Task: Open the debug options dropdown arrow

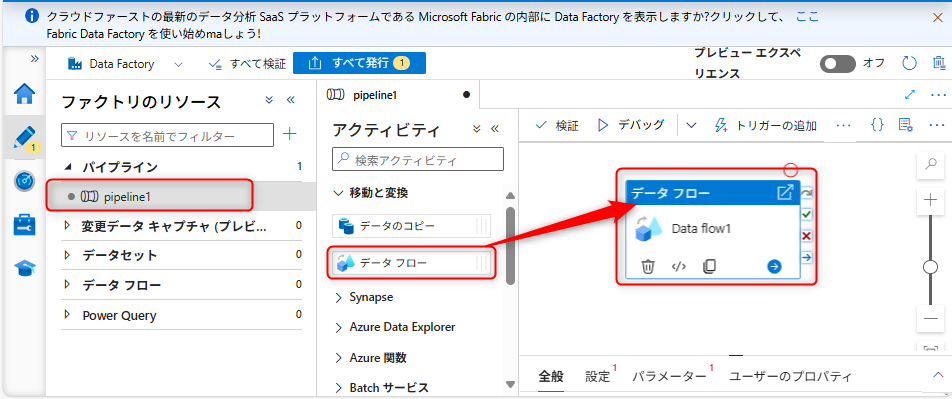Action: [x=691, y=125]
